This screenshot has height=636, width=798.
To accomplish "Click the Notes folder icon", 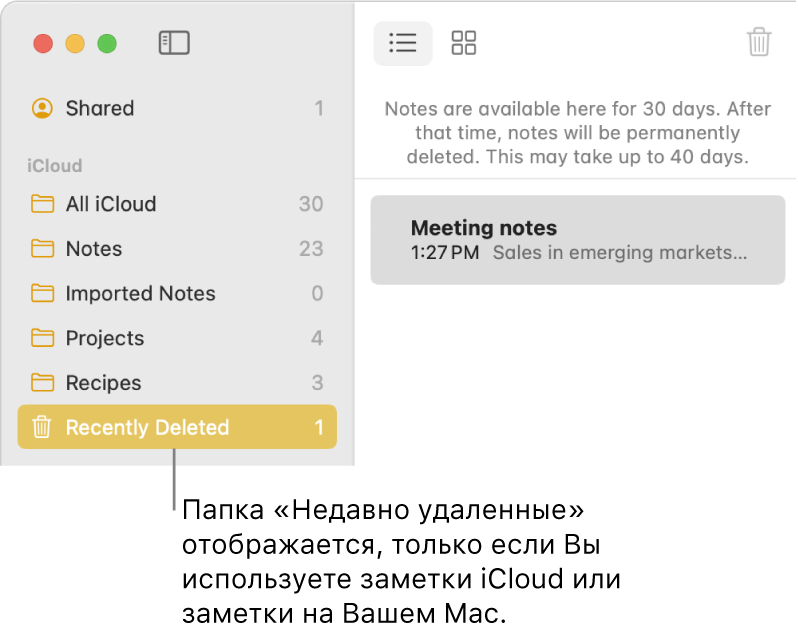I will coord(42,249).
